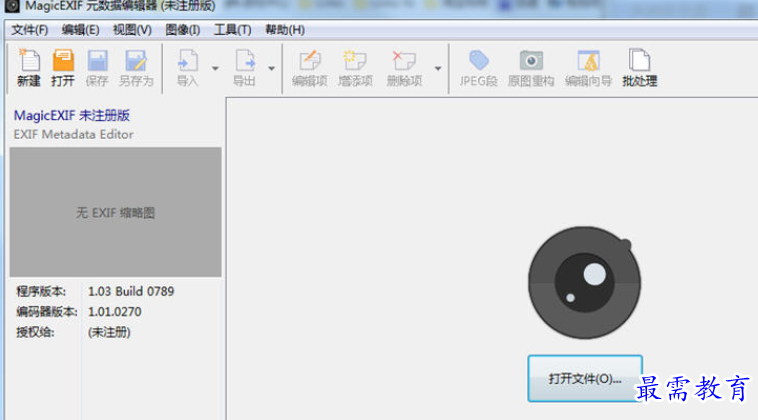The width and height of the screenshot is (758, 420).
Task: Open the 视图(V) menu
Action: (132, 30)
